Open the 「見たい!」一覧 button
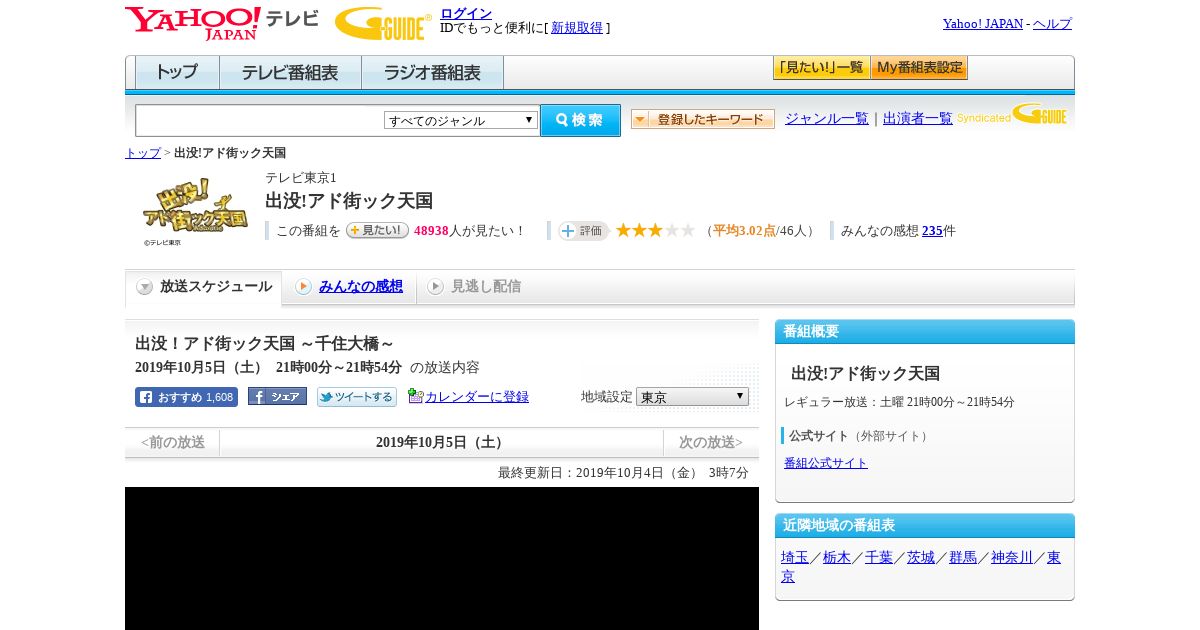 click(x=821, y=68)
